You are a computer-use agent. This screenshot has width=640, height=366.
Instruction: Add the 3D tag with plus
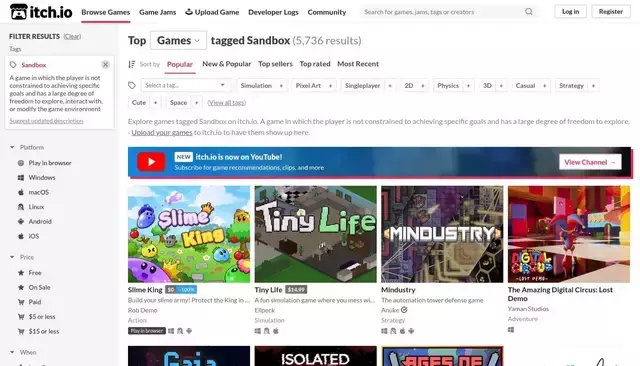coord(502,86)
